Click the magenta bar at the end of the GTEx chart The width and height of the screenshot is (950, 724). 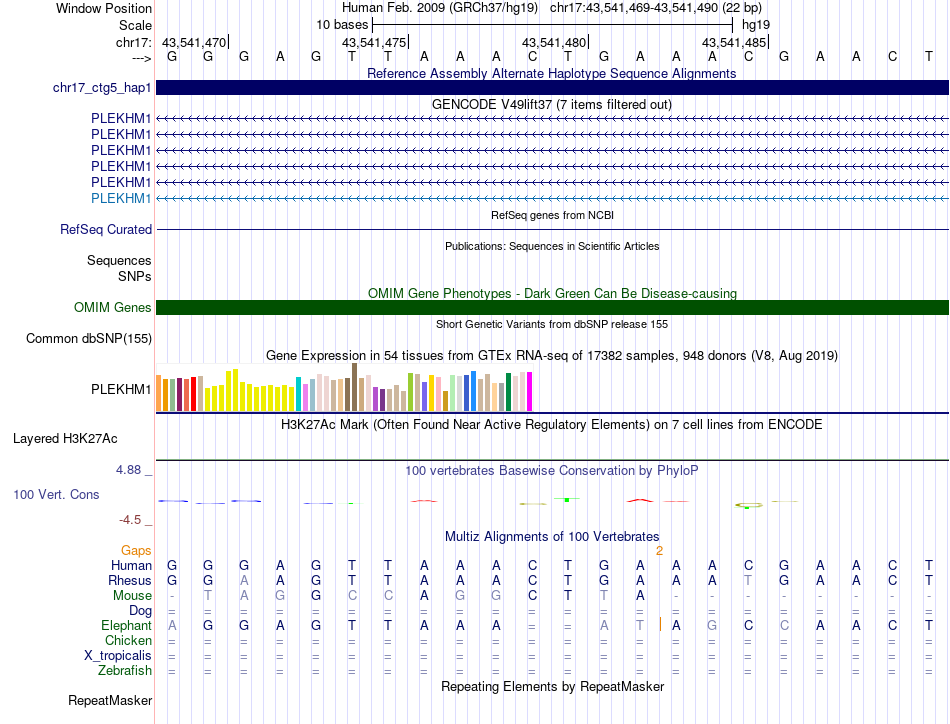pos(529,391)
